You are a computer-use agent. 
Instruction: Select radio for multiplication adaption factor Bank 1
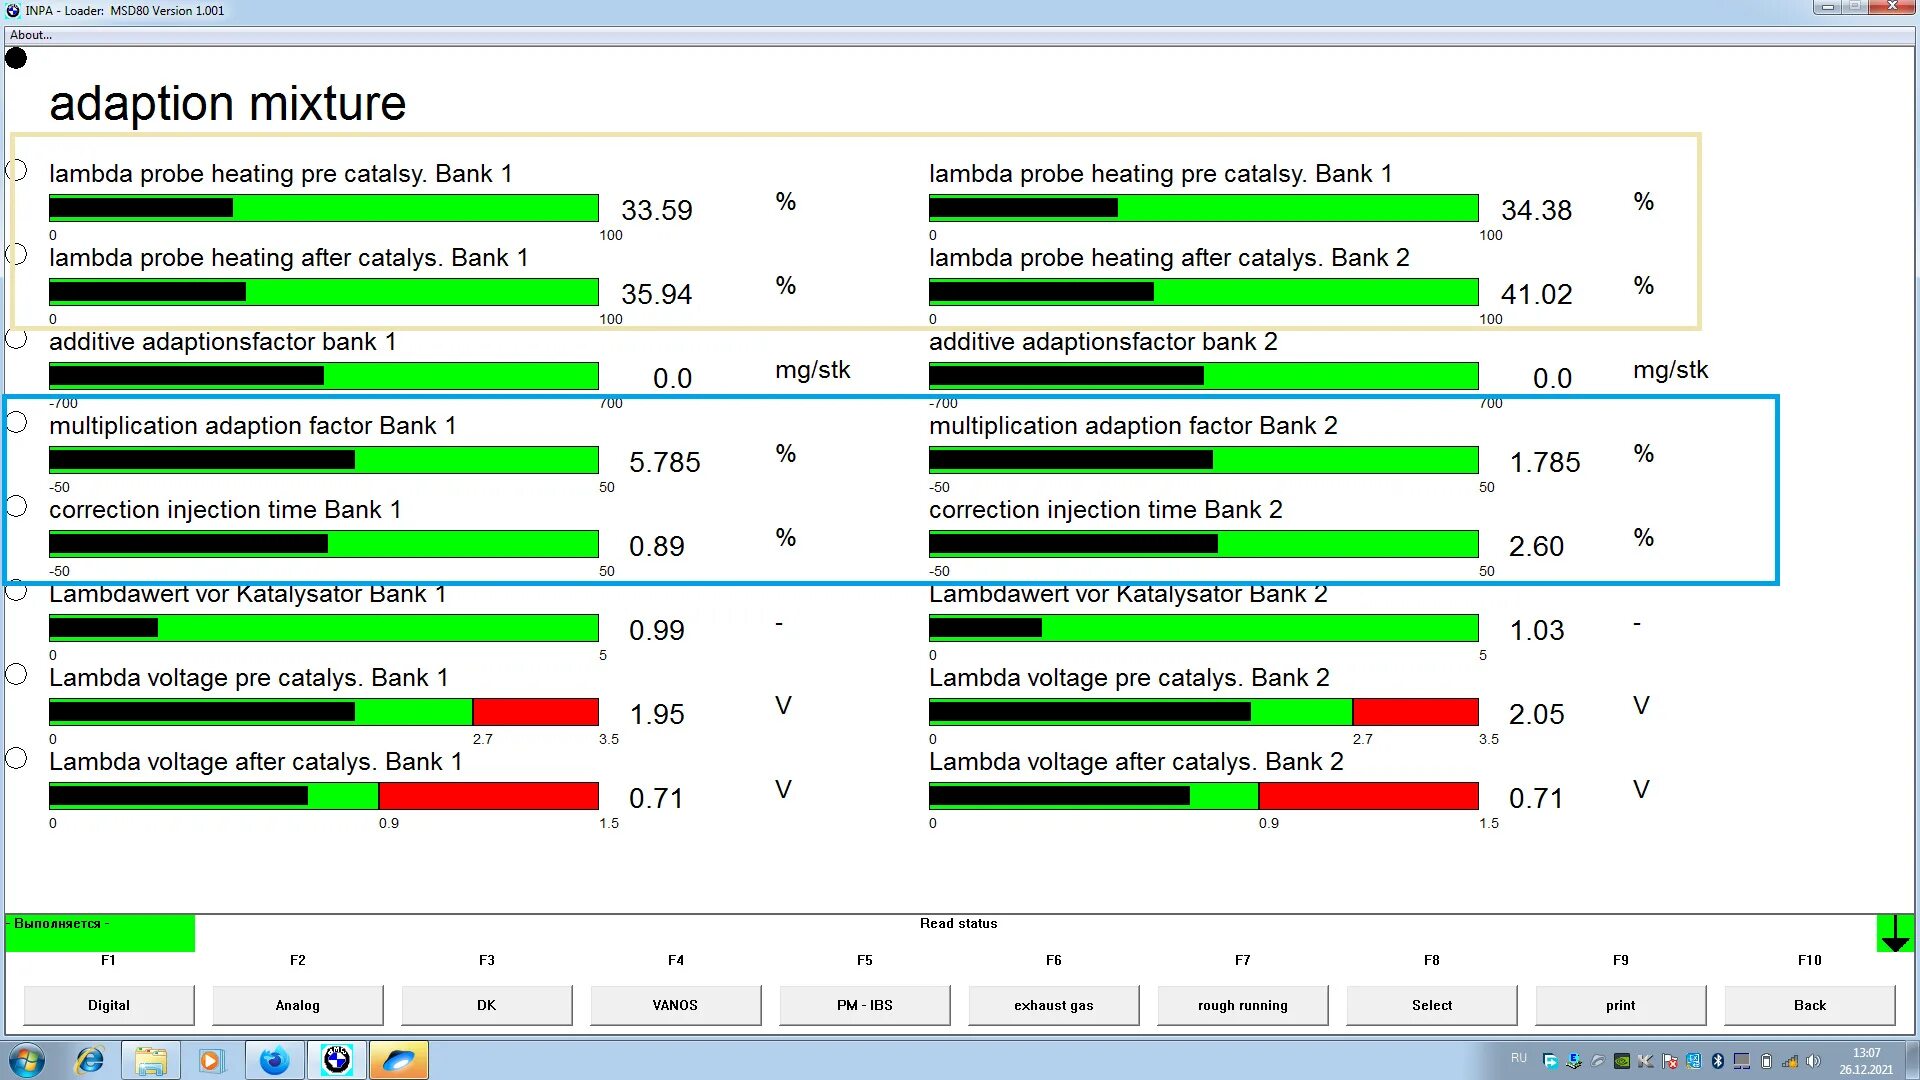coord(17,422)
